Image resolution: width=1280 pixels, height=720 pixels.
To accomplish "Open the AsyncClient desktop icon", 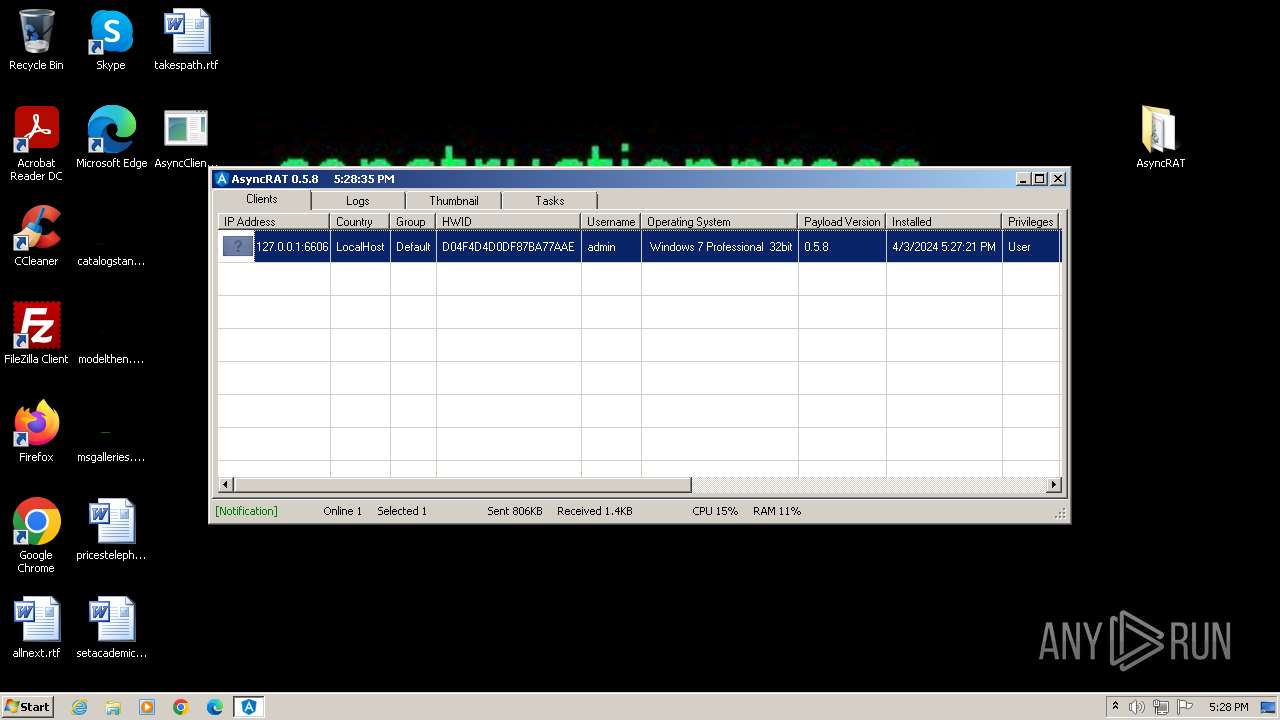I will [x=186, y=138].
